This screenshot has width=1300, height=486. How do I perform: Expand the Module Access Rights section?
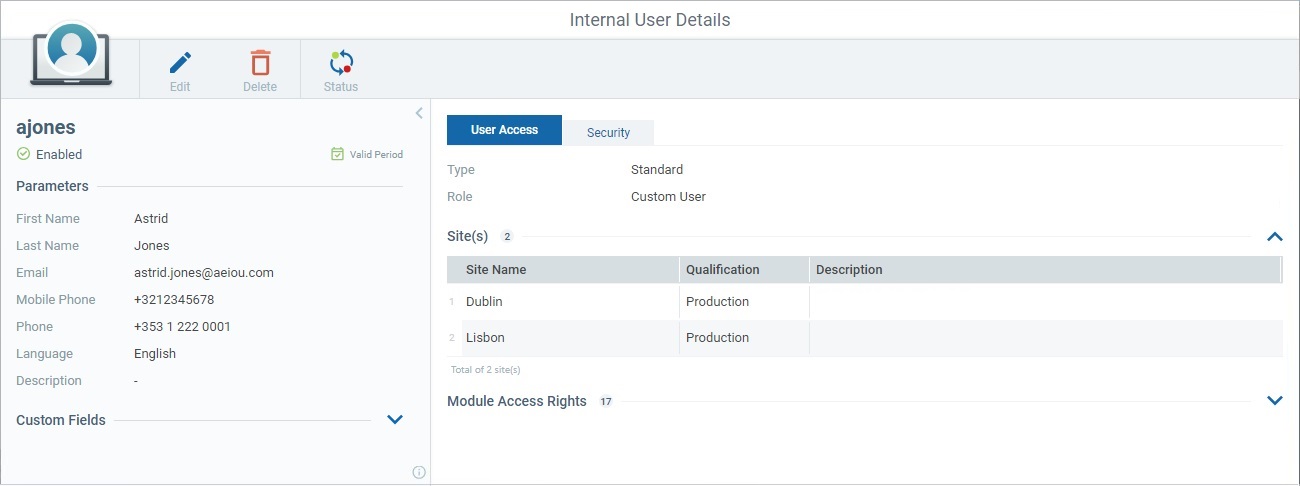click(x=1274, y=401)
